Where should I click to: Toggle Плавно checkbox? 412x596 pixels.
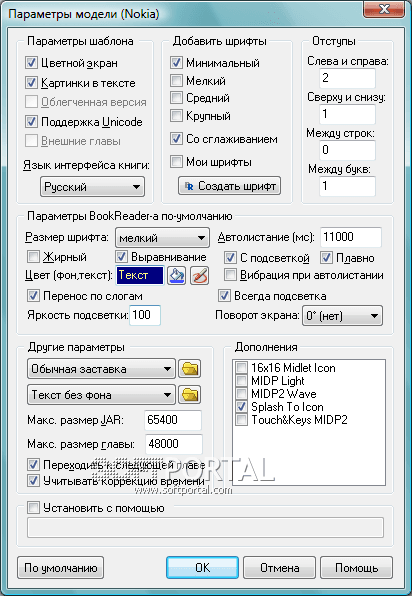point(326,258)
